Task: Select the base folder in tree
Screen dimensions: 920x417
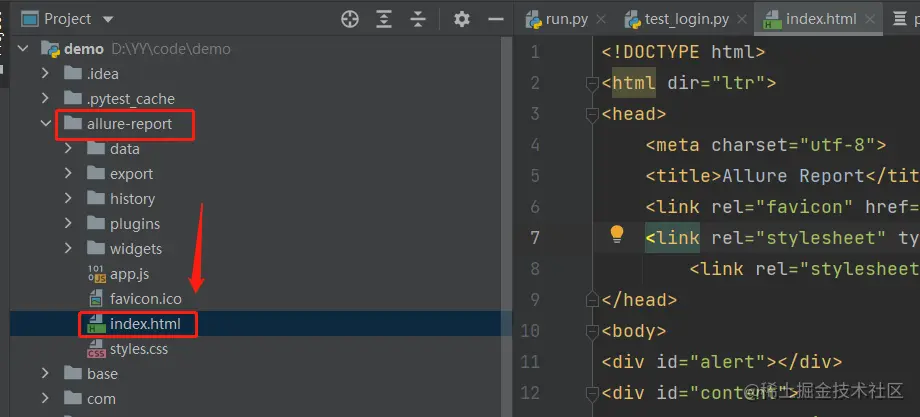Action: [x=102, y=374]
